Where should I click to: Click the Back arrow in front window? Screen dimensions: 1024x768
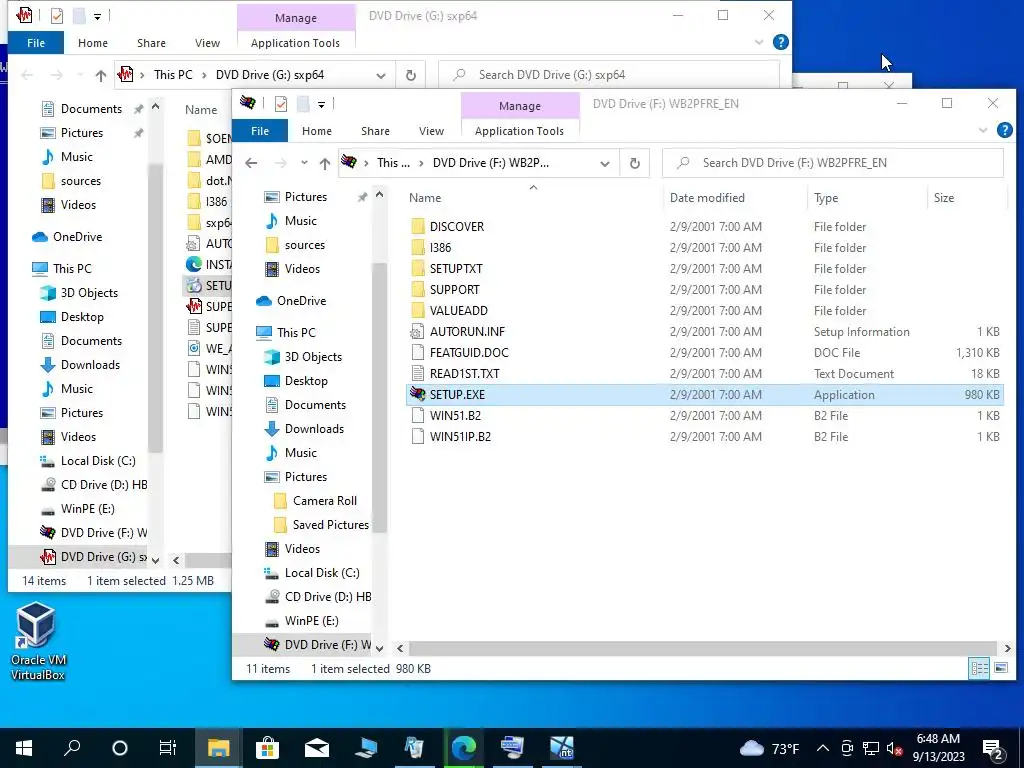click(251, 163)
